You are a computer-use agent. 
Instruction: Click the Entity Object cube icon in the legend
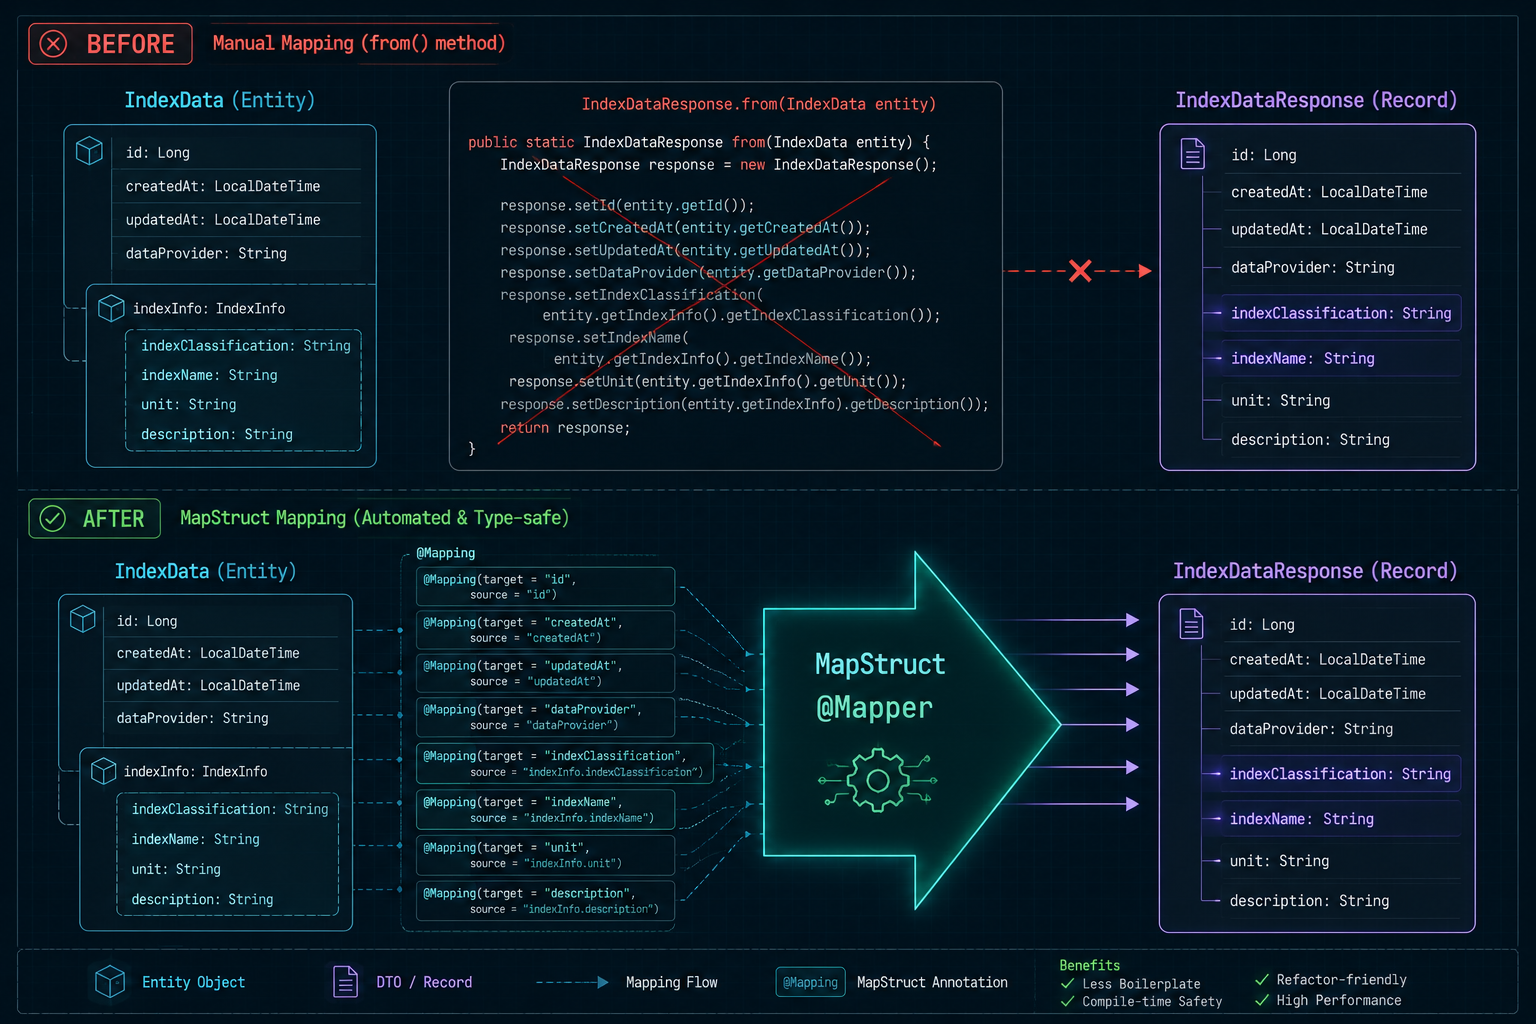pyautogui.click(x=110, y=982)
